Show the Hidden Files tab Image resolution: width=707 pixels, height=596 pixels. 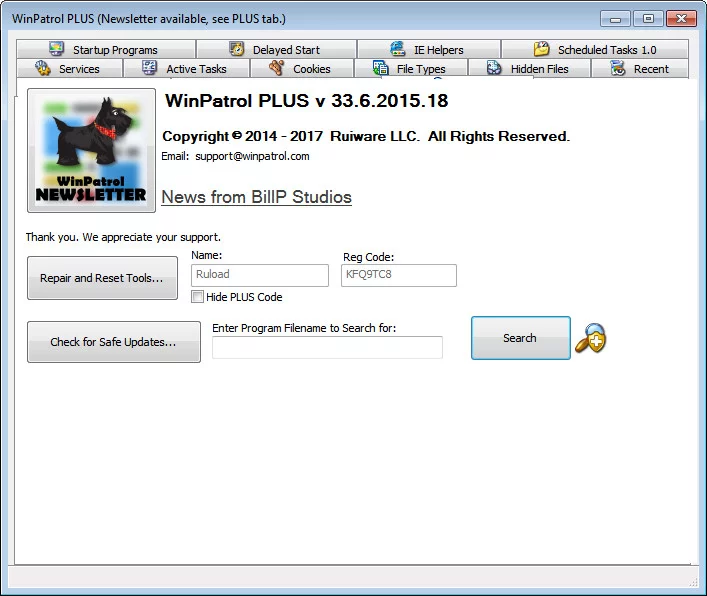click(x=529, y=69)
